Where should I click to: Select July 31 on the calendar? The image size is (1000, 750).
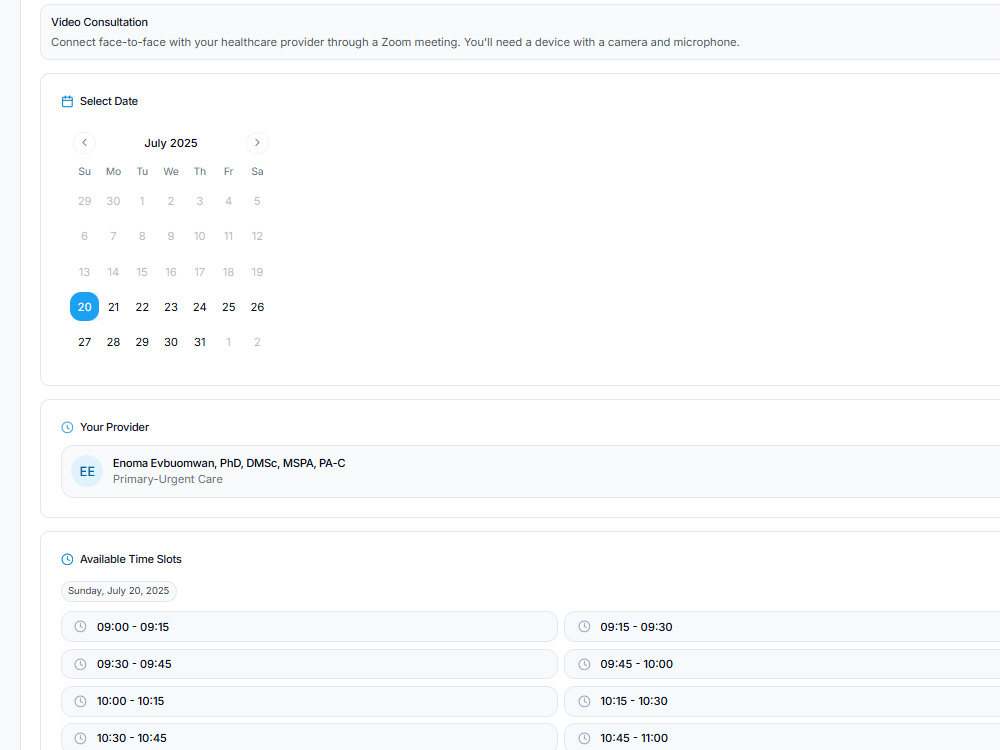coord(200,342)
